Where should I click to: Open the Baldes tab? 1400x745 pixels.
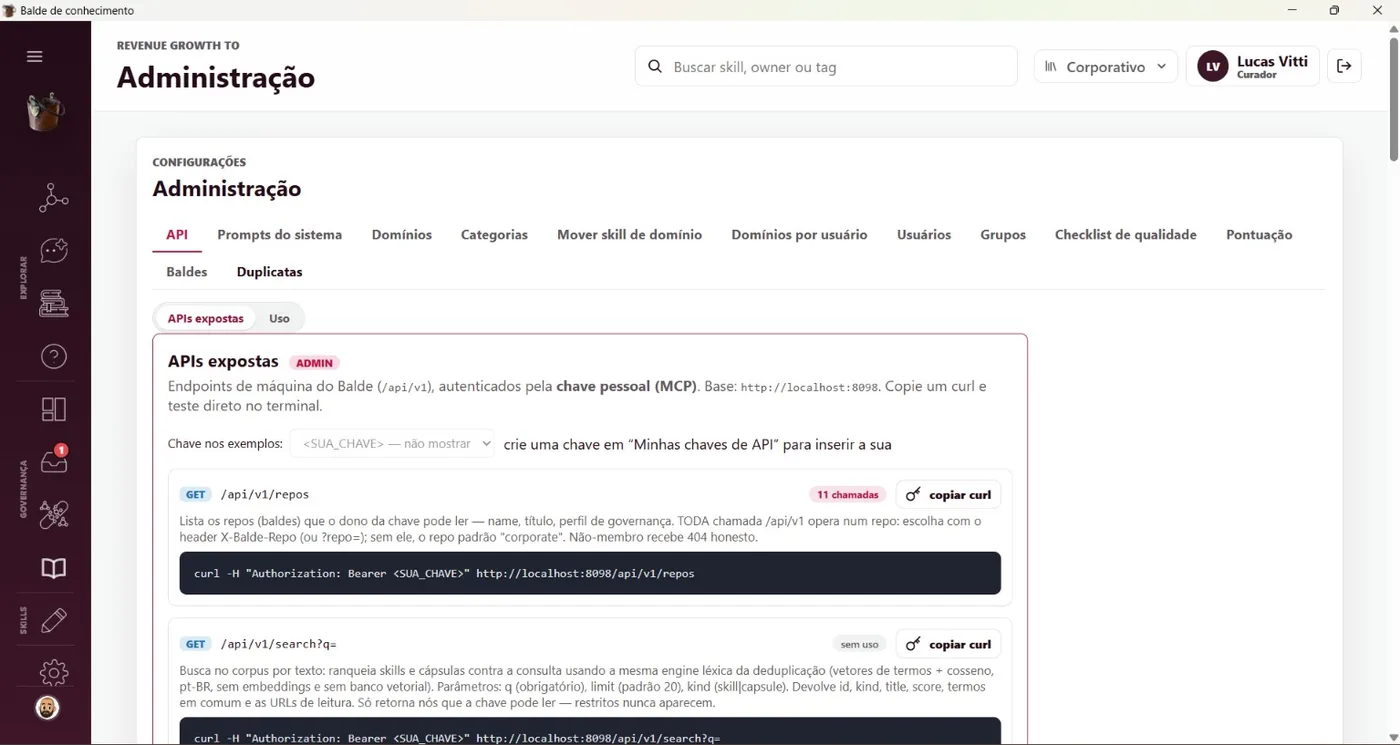187,272
